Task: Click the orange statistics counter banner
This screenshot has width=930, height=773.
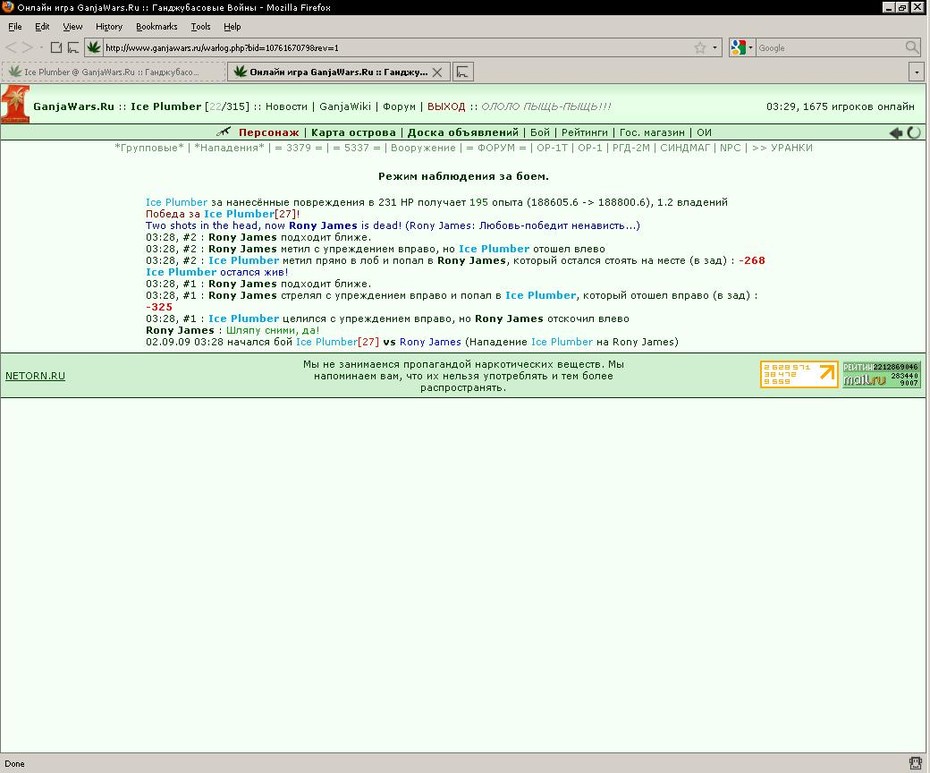Action: (799, 374)
